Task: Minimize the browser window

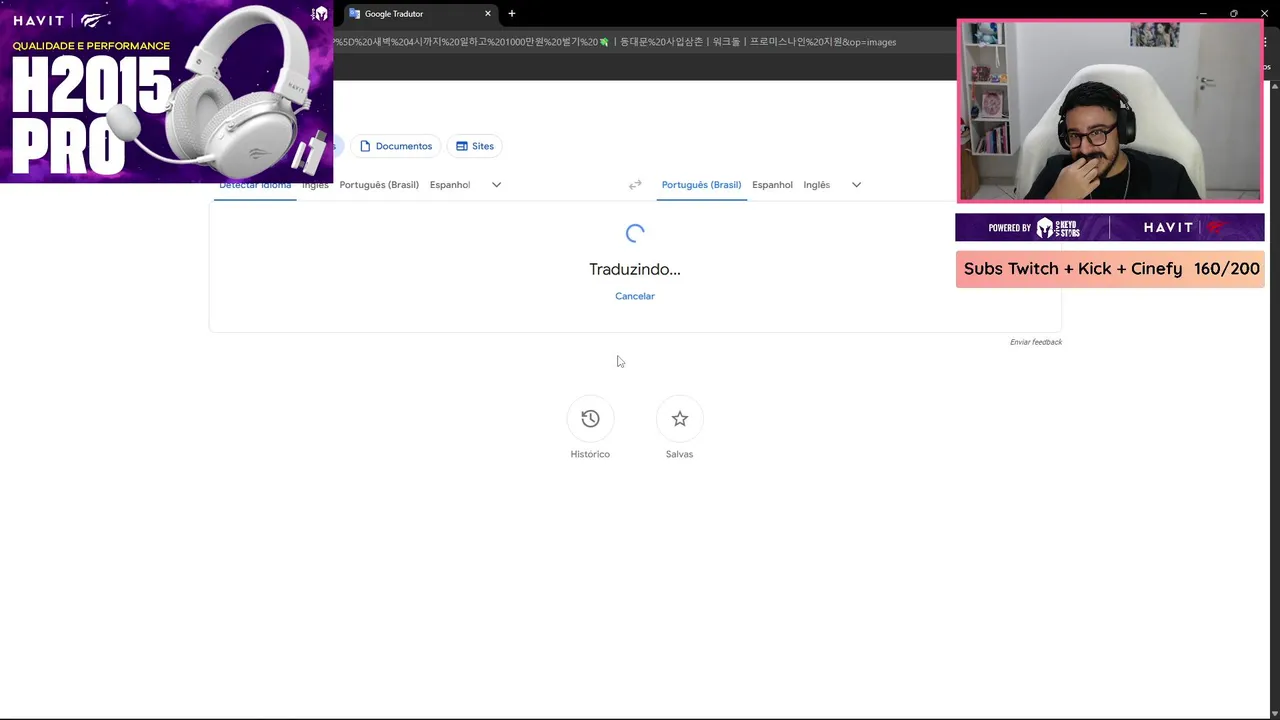Action: [1203, 14]
